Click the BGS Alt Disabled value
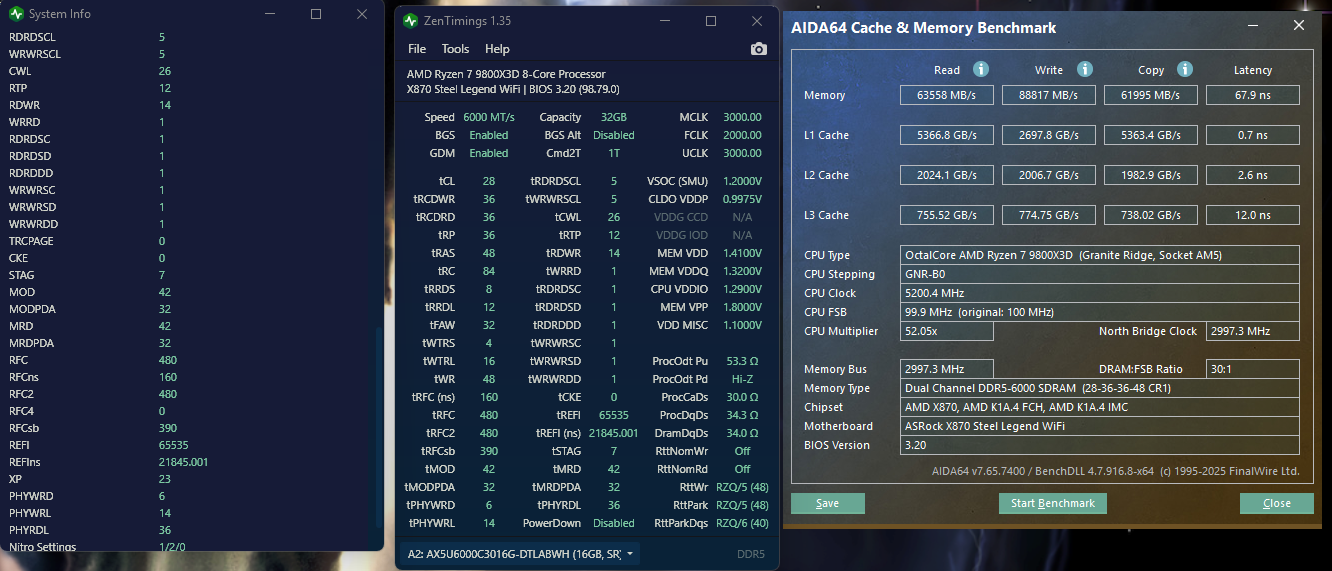This screenshot has height=571, width=1332. point(614,135)
